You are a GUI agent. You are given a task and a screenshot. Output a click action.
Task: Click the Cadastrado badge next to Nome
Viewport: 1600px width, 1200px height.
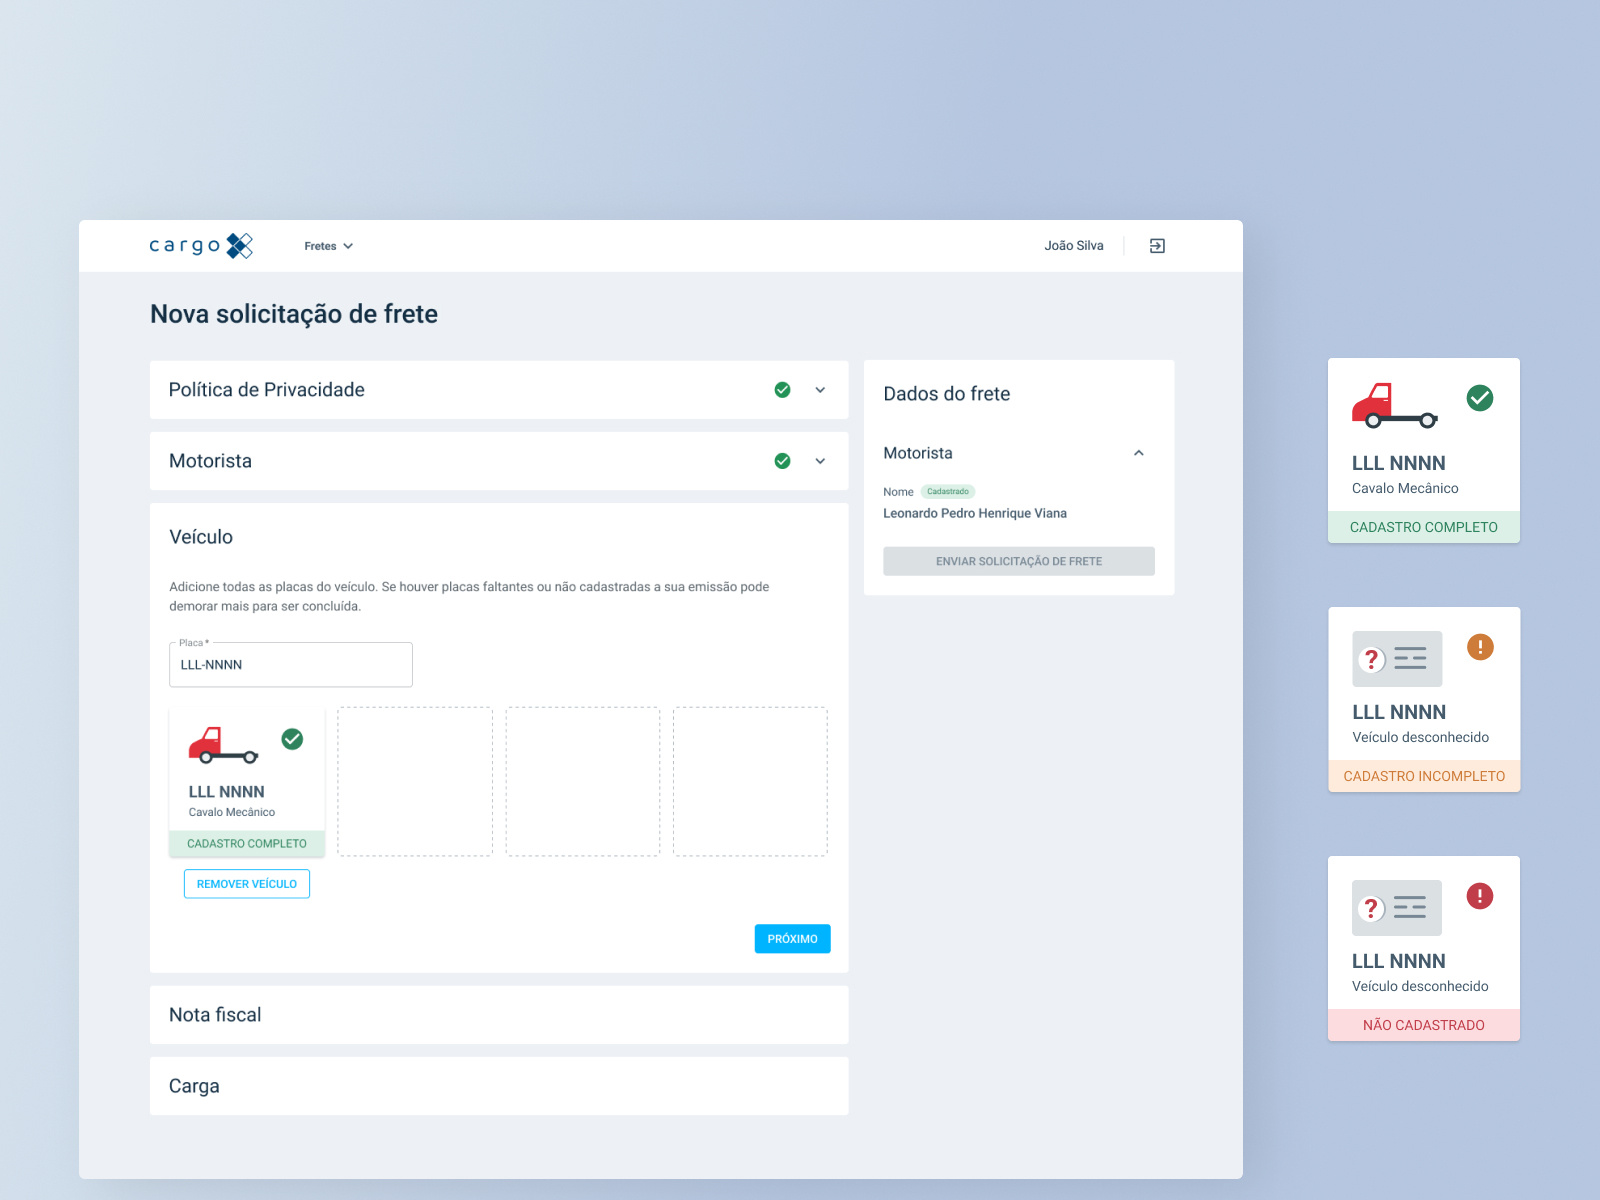(948, 491)
